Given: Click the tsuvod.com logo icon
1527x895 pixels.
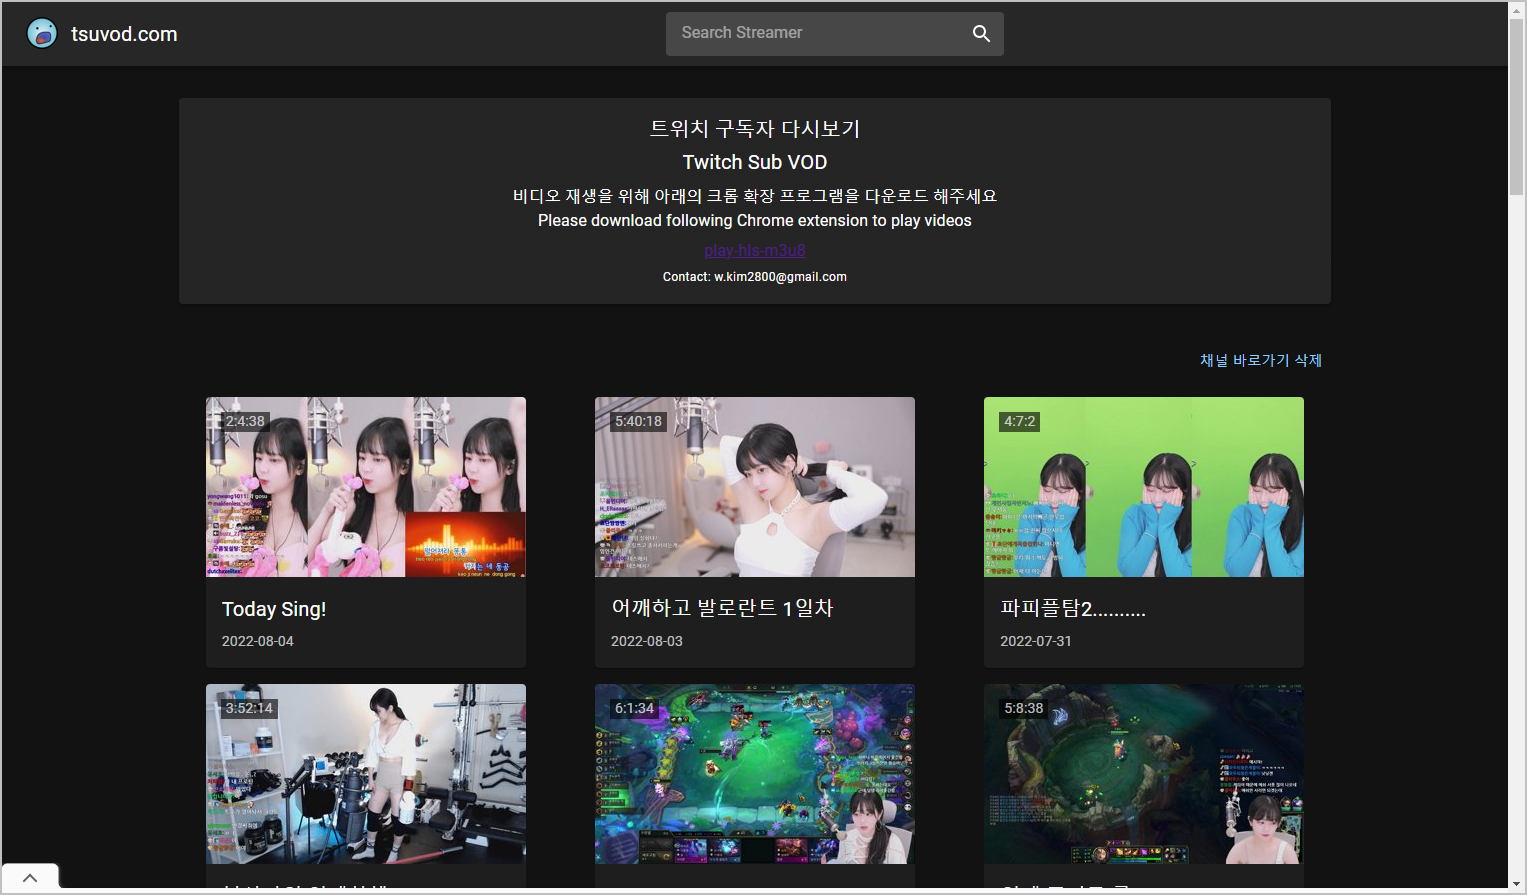Looking at the screenshot, I should 42,34.
